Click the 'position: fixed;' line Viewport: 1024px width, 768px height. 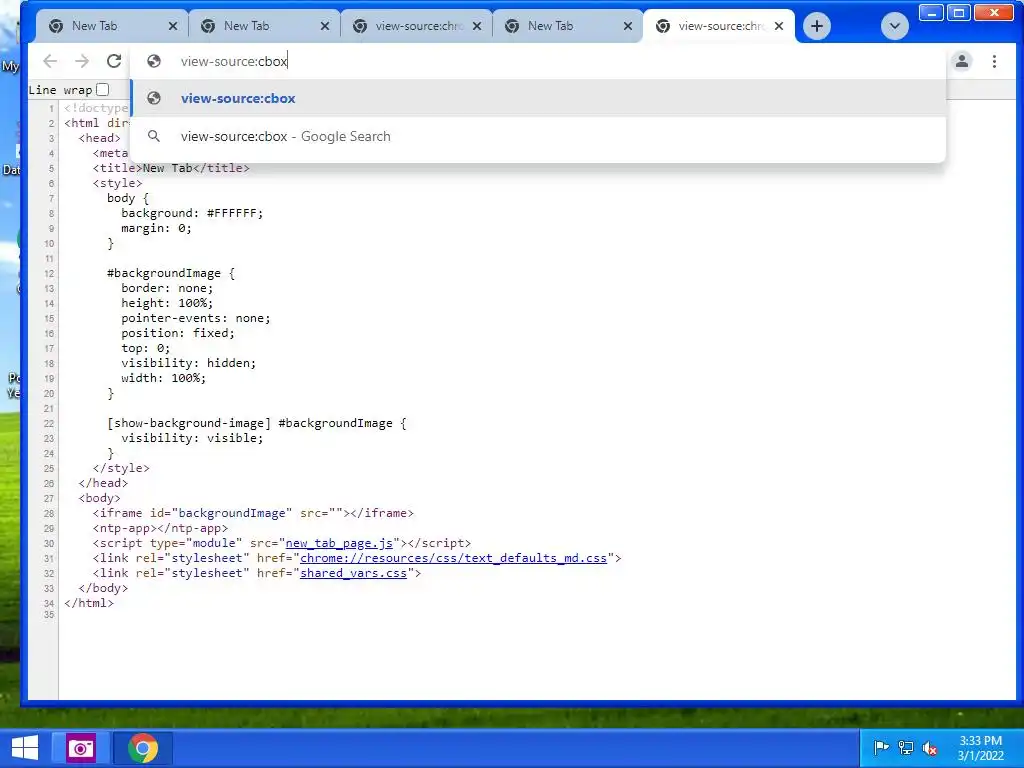click(178, 333)
